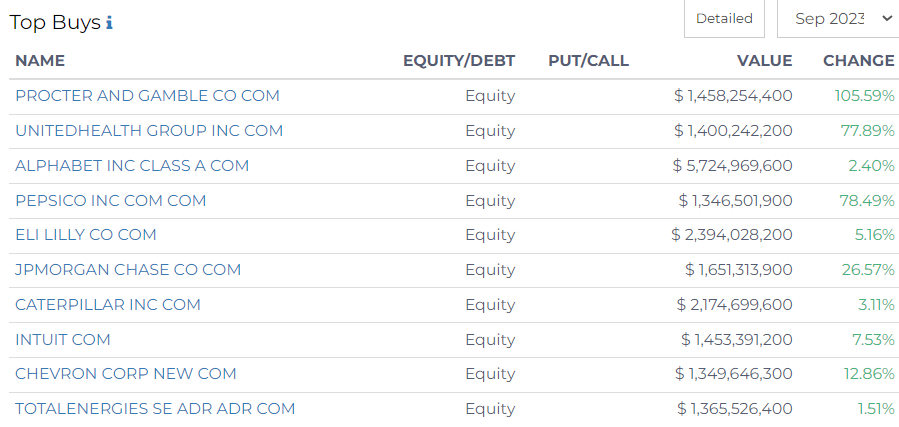
Task: Sort table by NAME column header
Action: coord(40,61)
